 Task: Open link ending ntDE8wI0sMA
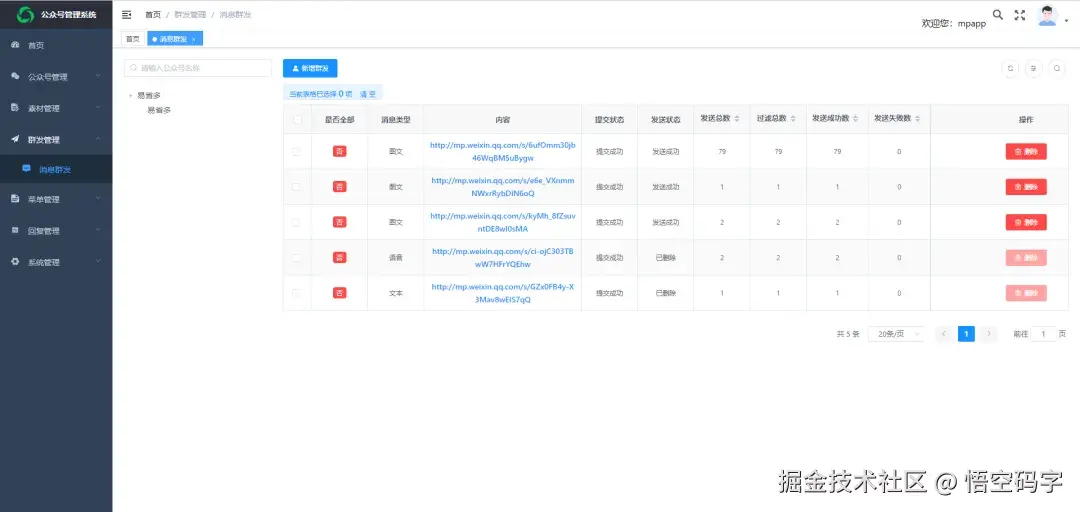[x=503, y=222]
